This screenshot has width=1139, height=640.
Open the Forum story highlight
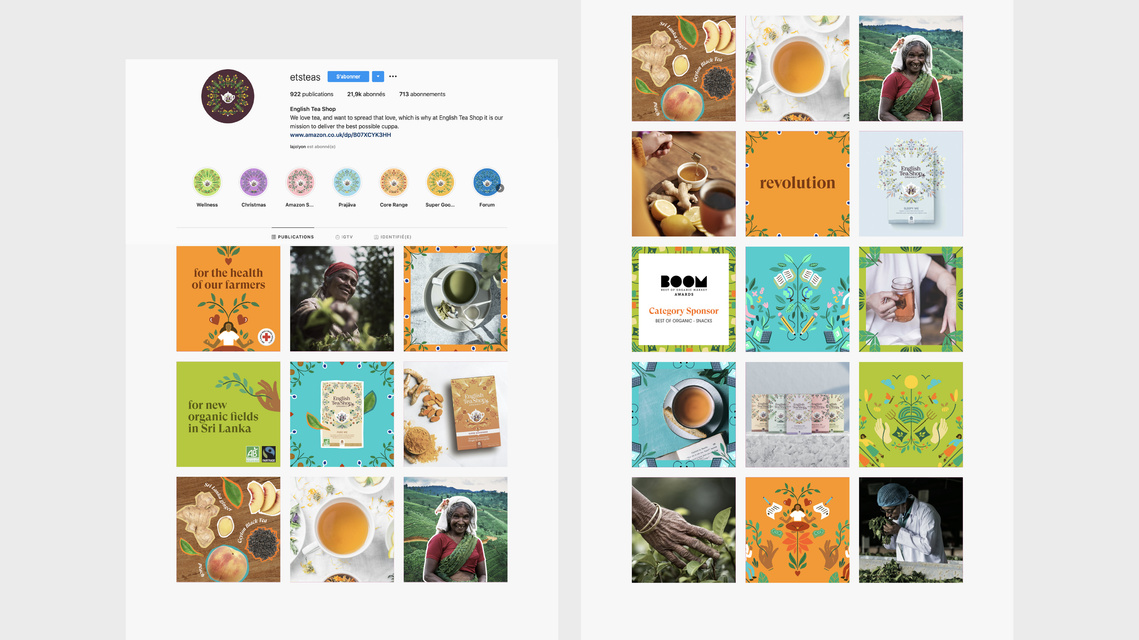[487, 182]
